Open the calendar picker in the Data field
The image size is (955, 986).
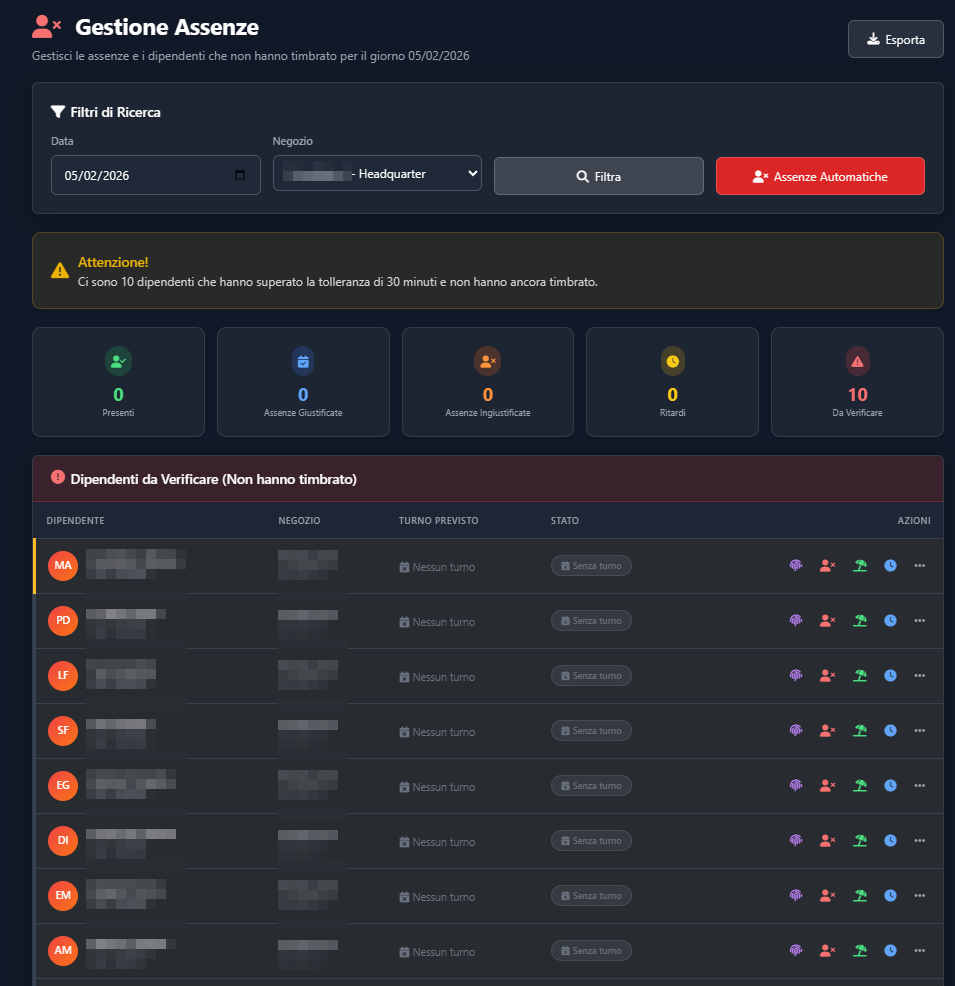coord(240,176)
